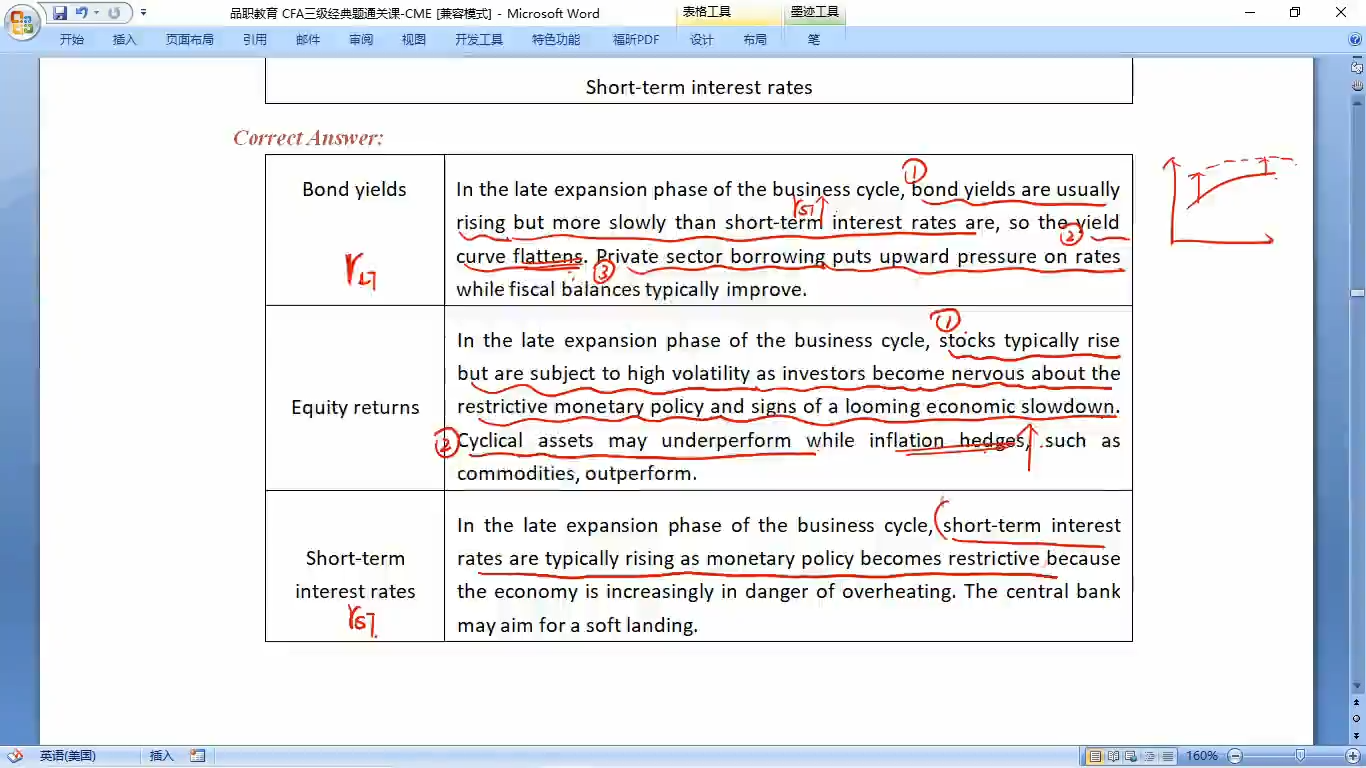Switch to Print Layout view
This screenshot has height=768, width=1366.
click(x=1096, y=756)
